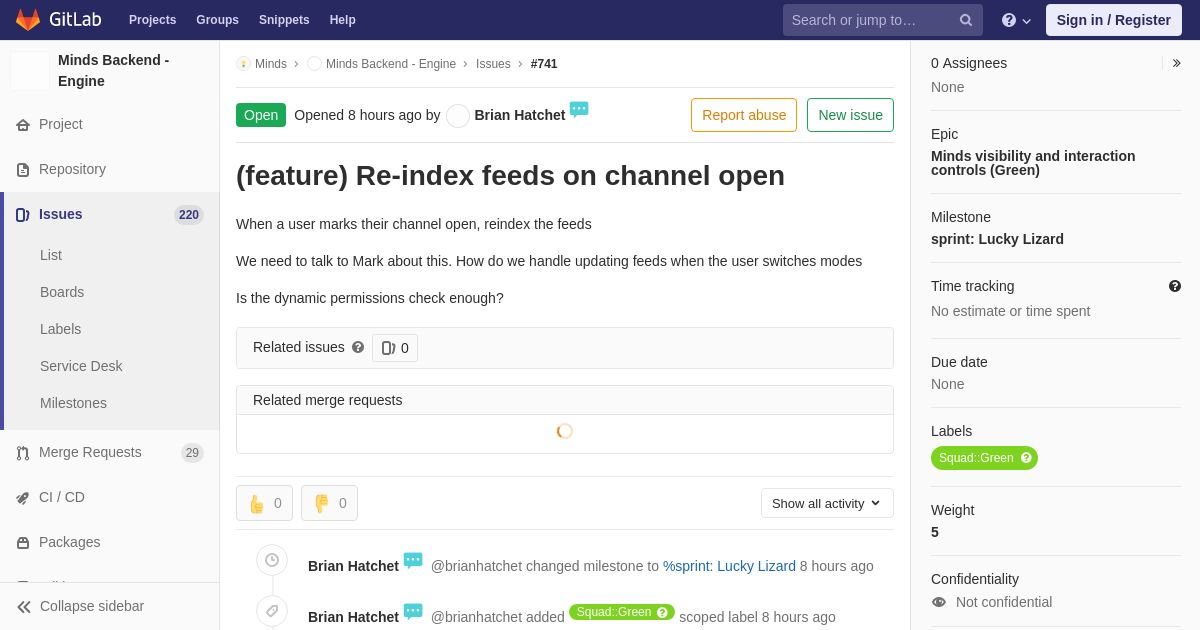The height and width of the screenshot is (630, 1200).
Task: Open Snippets in top navigation
Action: point(284,20)
